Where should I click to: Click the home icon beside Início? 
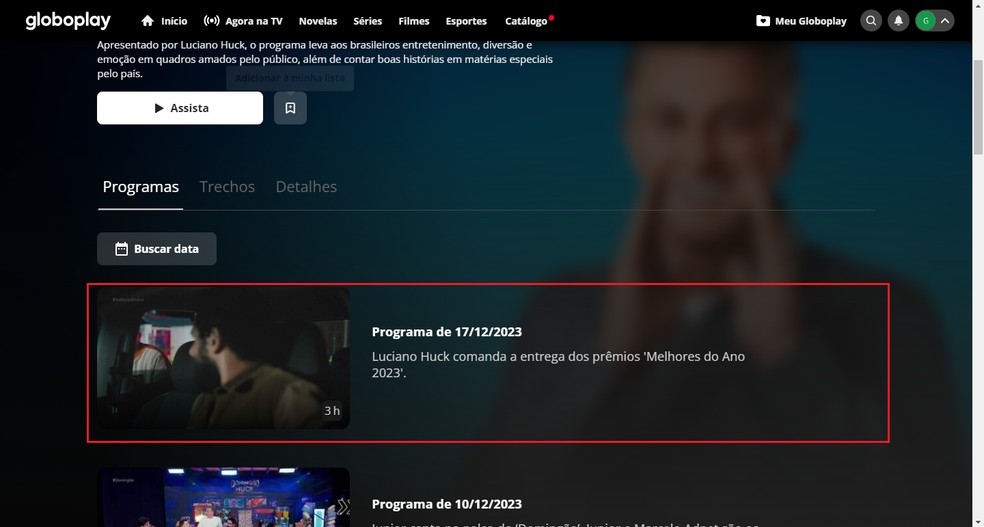pyautogui.click(x=147, y=21)
